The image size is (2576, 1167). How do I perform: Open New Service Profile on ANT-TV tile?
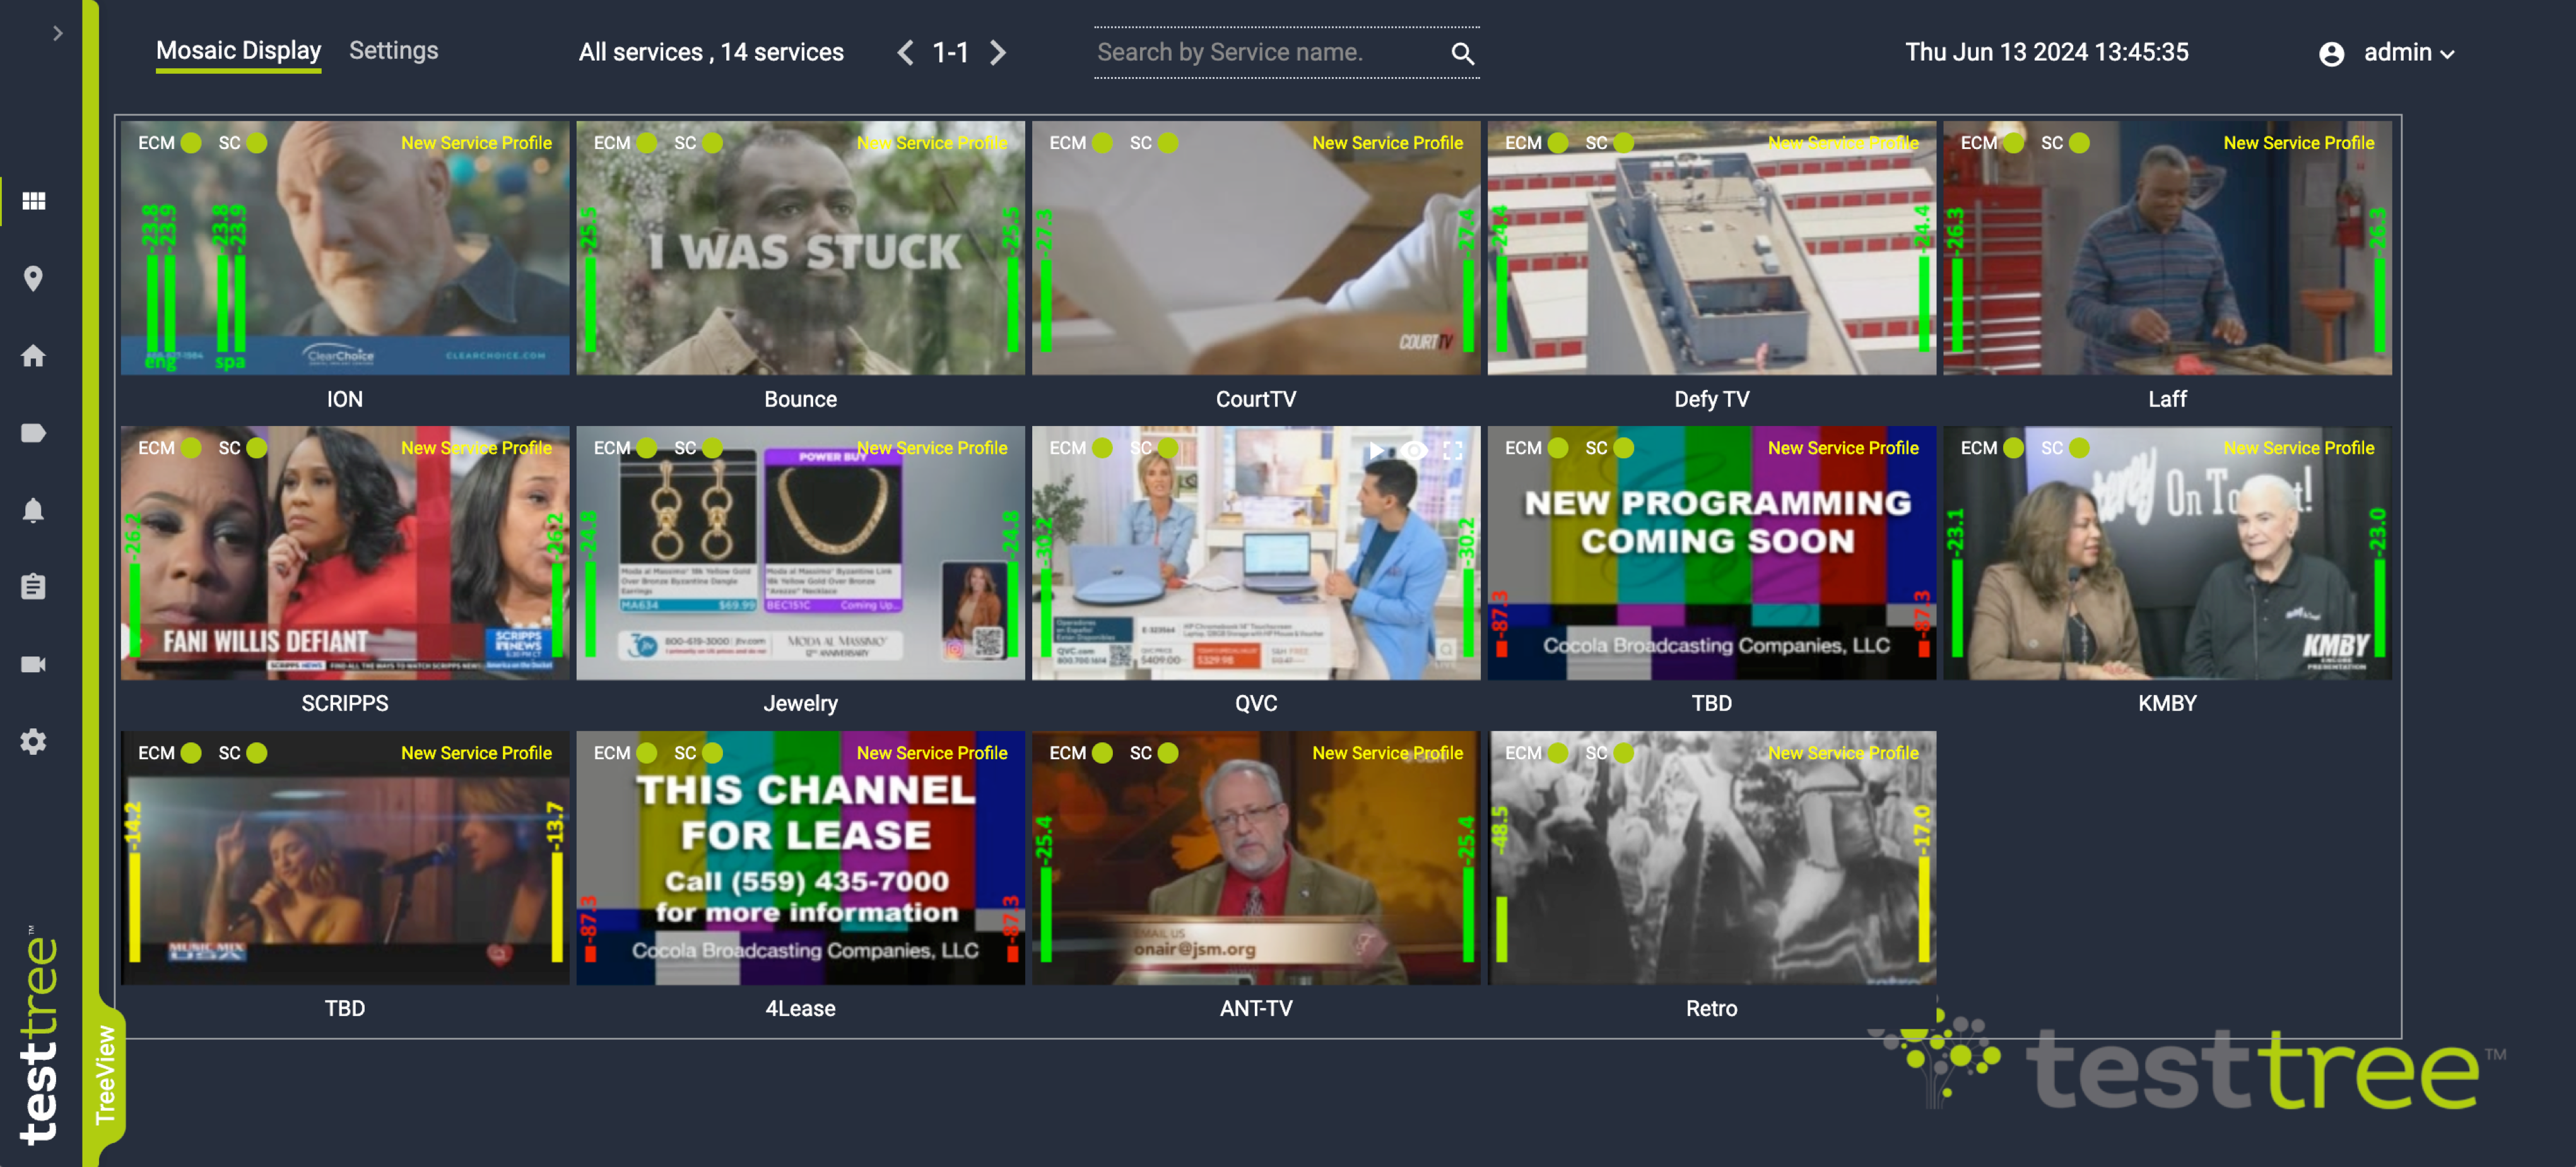pyautogui.click(x=1387, y=753)
